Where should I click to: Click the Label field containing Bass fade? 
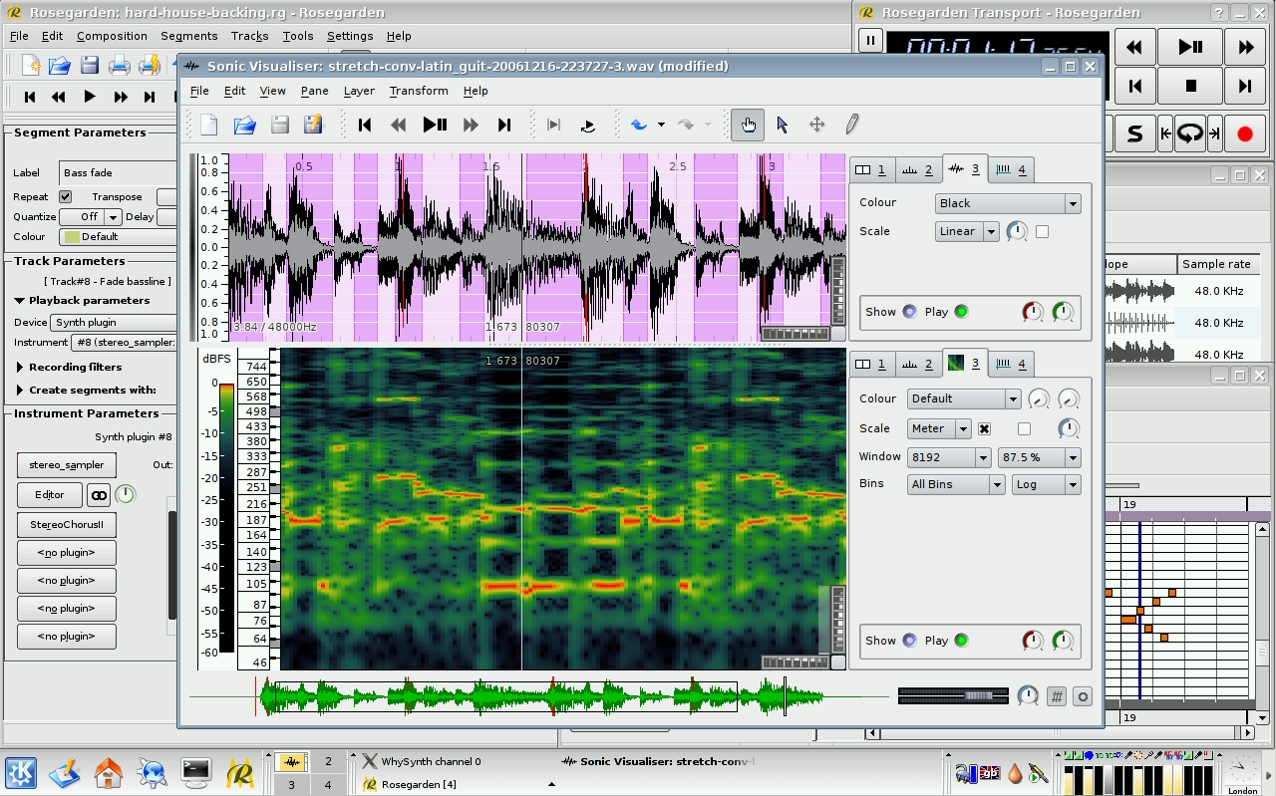[117, 173]
